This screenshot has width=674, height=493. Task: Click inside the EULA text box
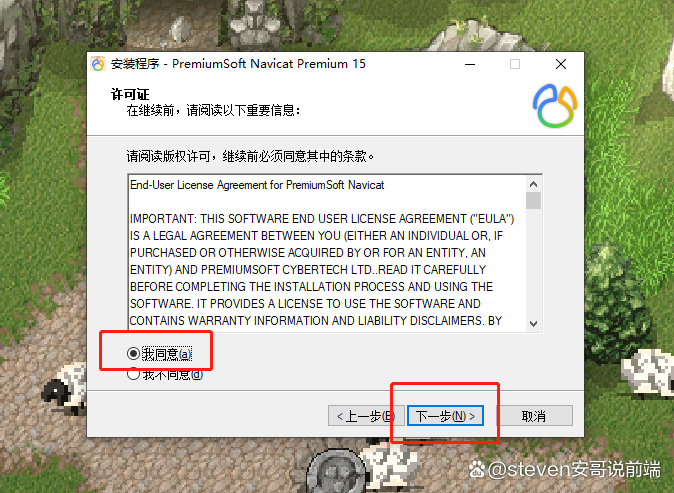click(328, 253)
